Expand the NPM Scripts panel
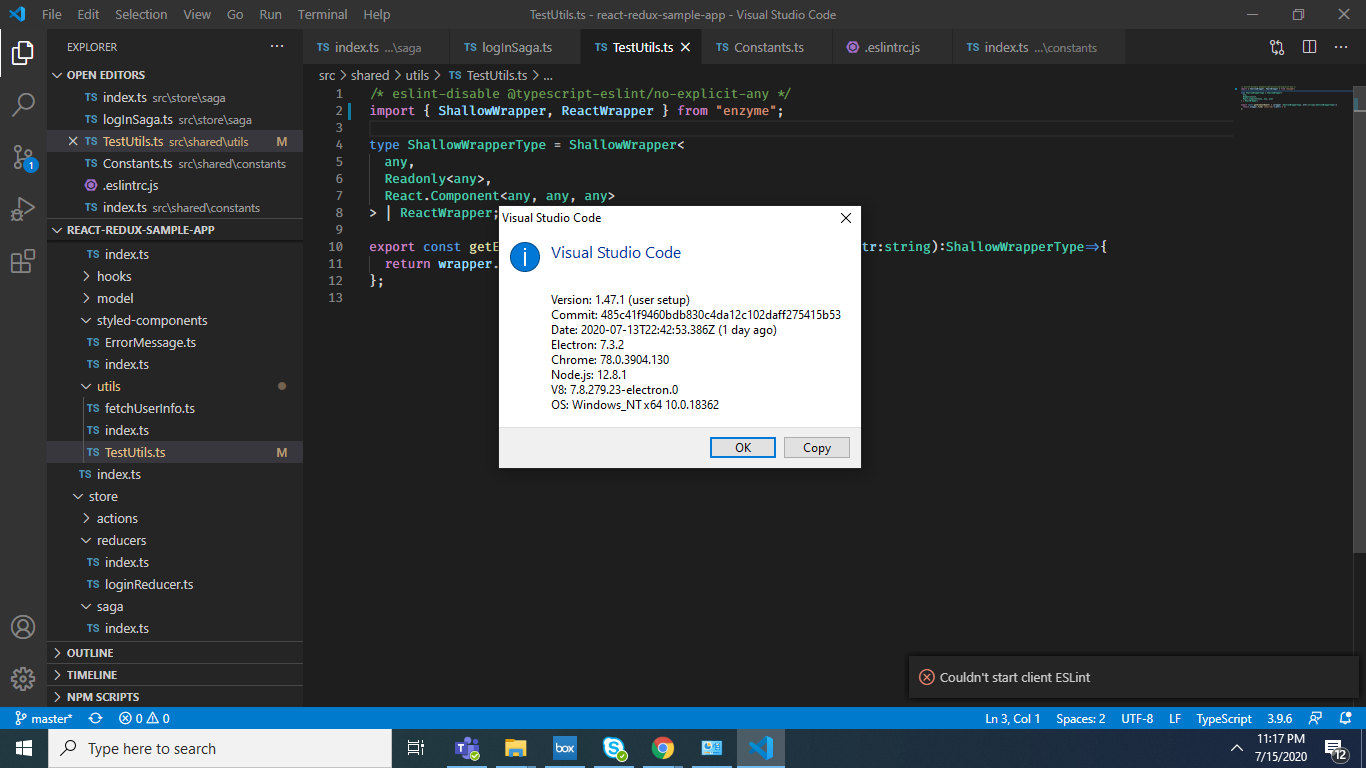This screenshot has height=768, width=1366. 175,697
